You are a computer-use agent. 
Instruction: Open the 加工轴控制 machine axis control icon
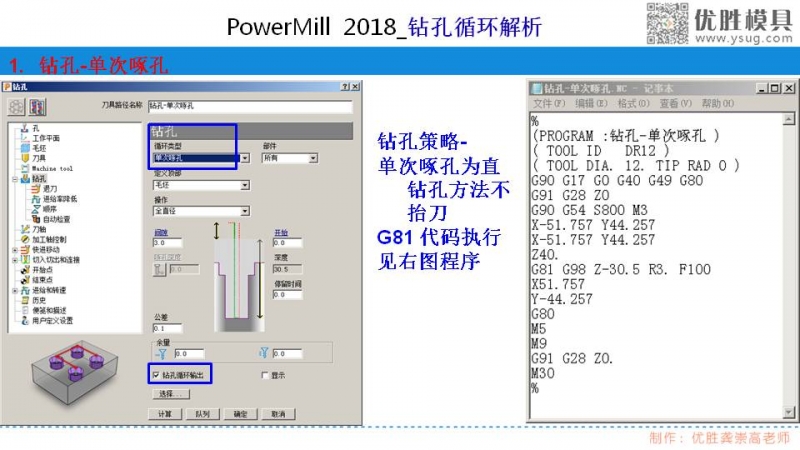tap(24, 239)
